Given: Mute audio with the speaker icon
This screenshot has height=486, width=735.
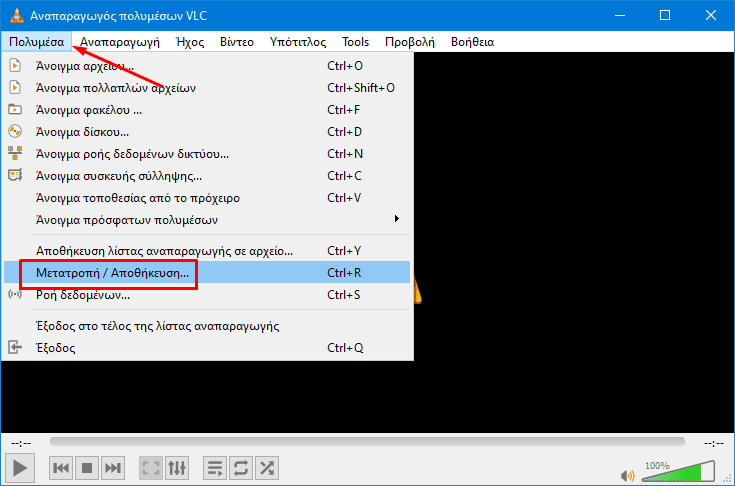Looking at the screenshot, I should [628, 476].
